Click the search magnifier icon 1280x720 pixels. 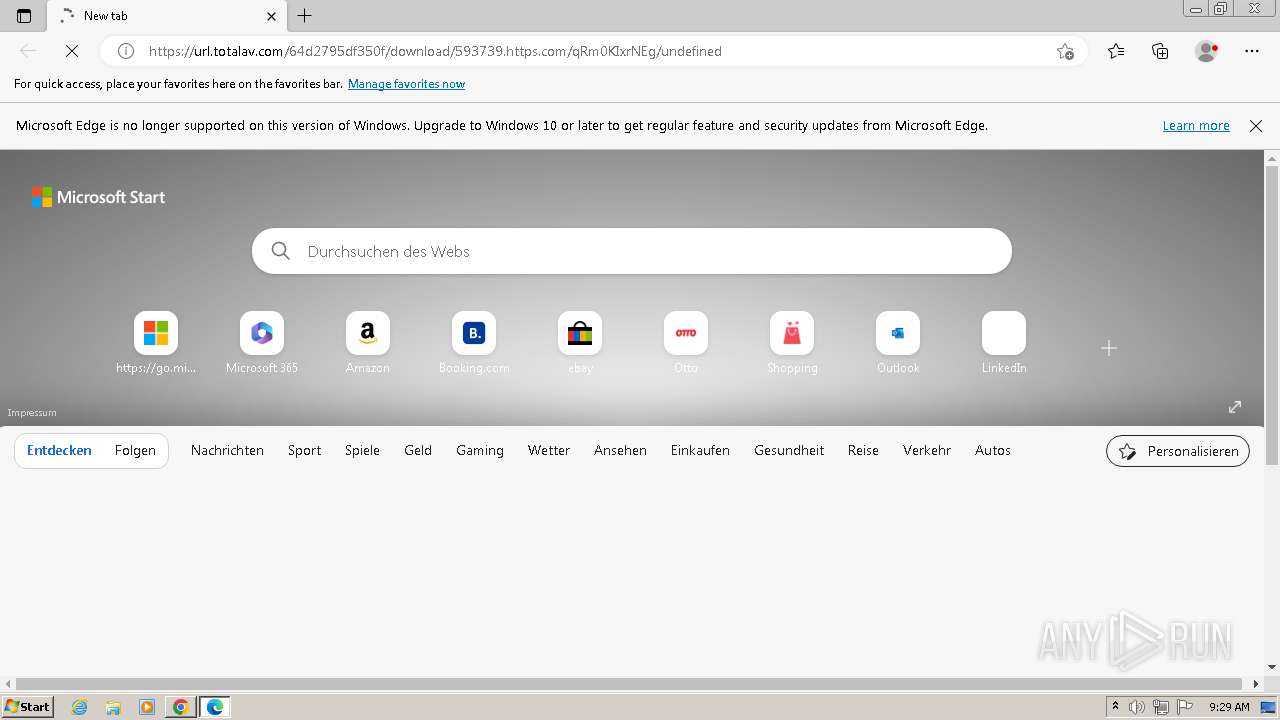(281, 251)
